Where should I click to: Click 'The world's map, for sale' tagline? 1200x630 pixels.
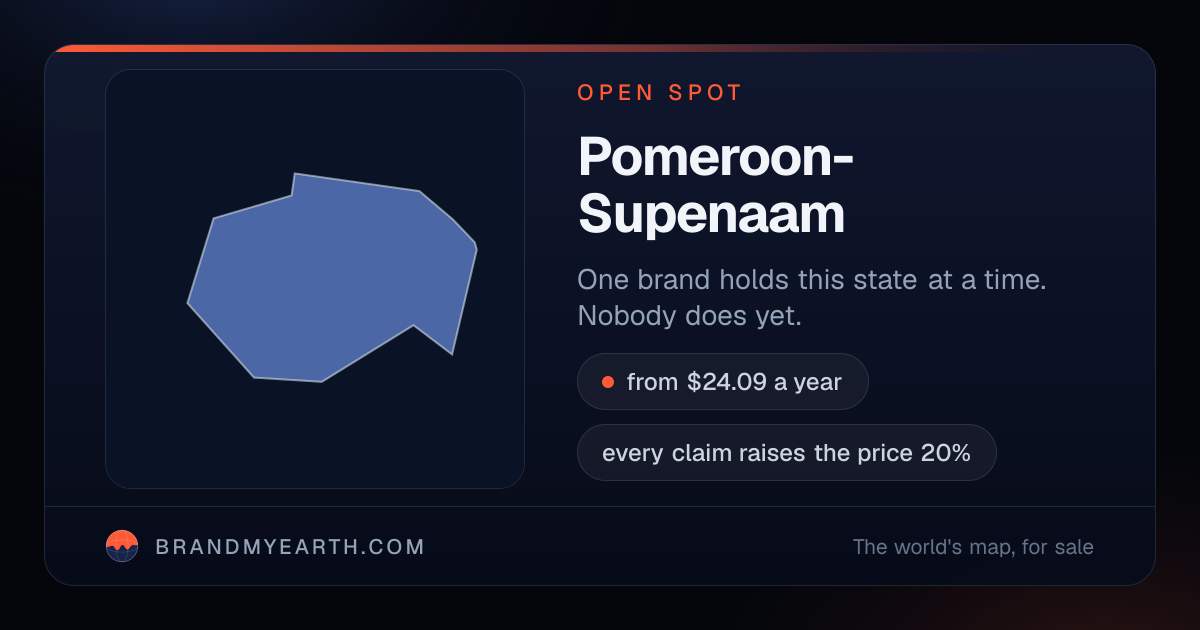tap(973, 547)
